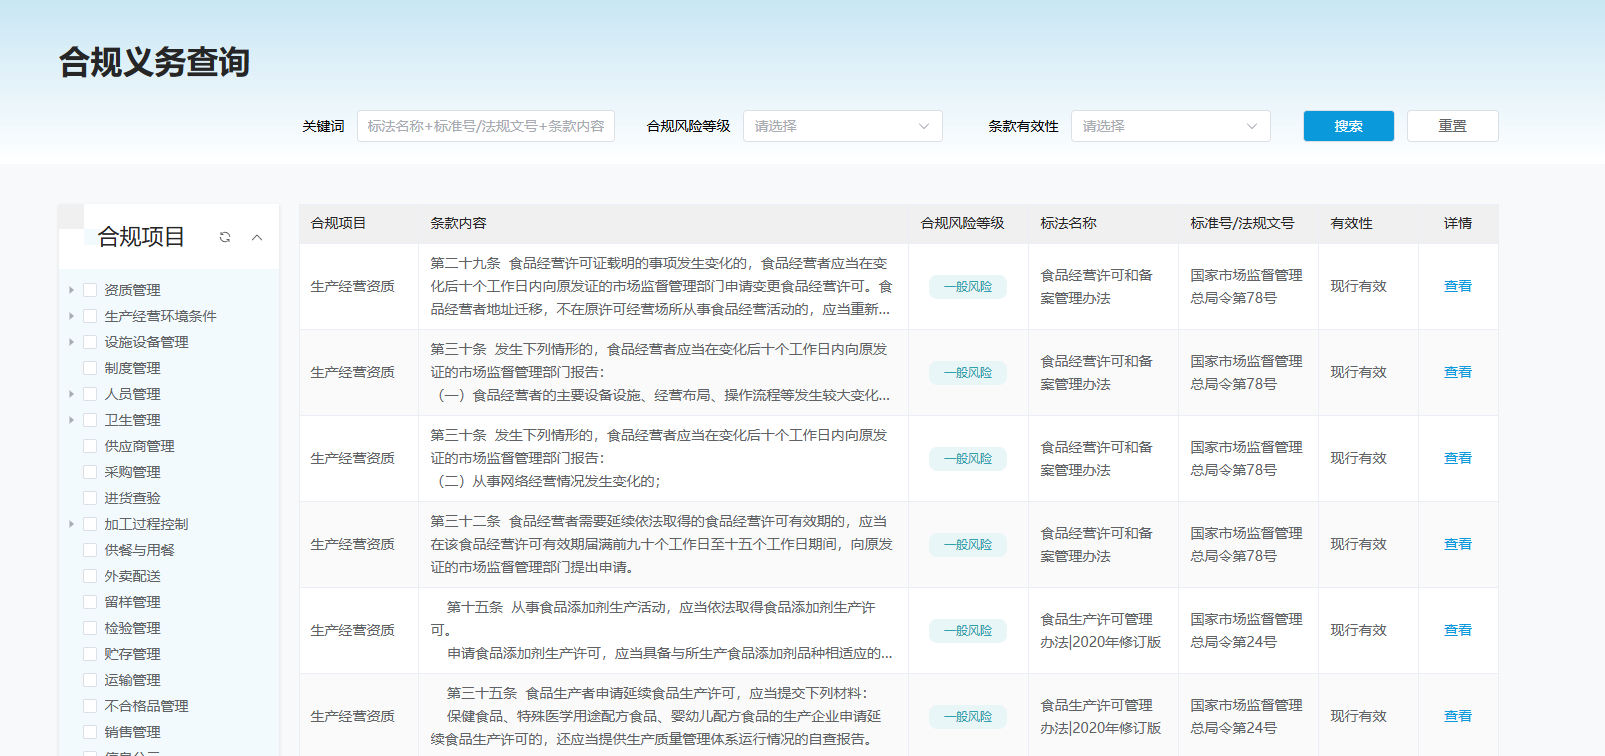Expand the 加工过程控制 tree arrow
The width and height of the screenshot is (1605, 756).
point(71,524)
